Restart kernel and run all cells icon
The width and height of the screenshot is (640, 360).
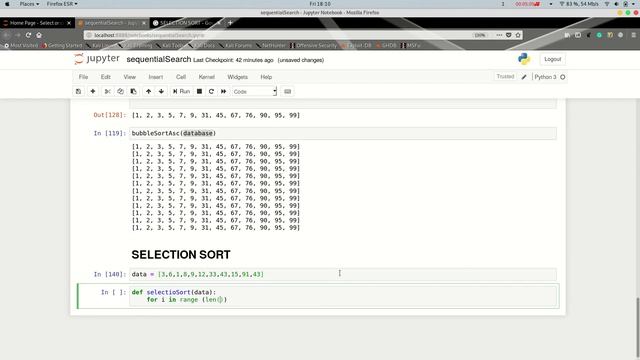tap(223, 91)
